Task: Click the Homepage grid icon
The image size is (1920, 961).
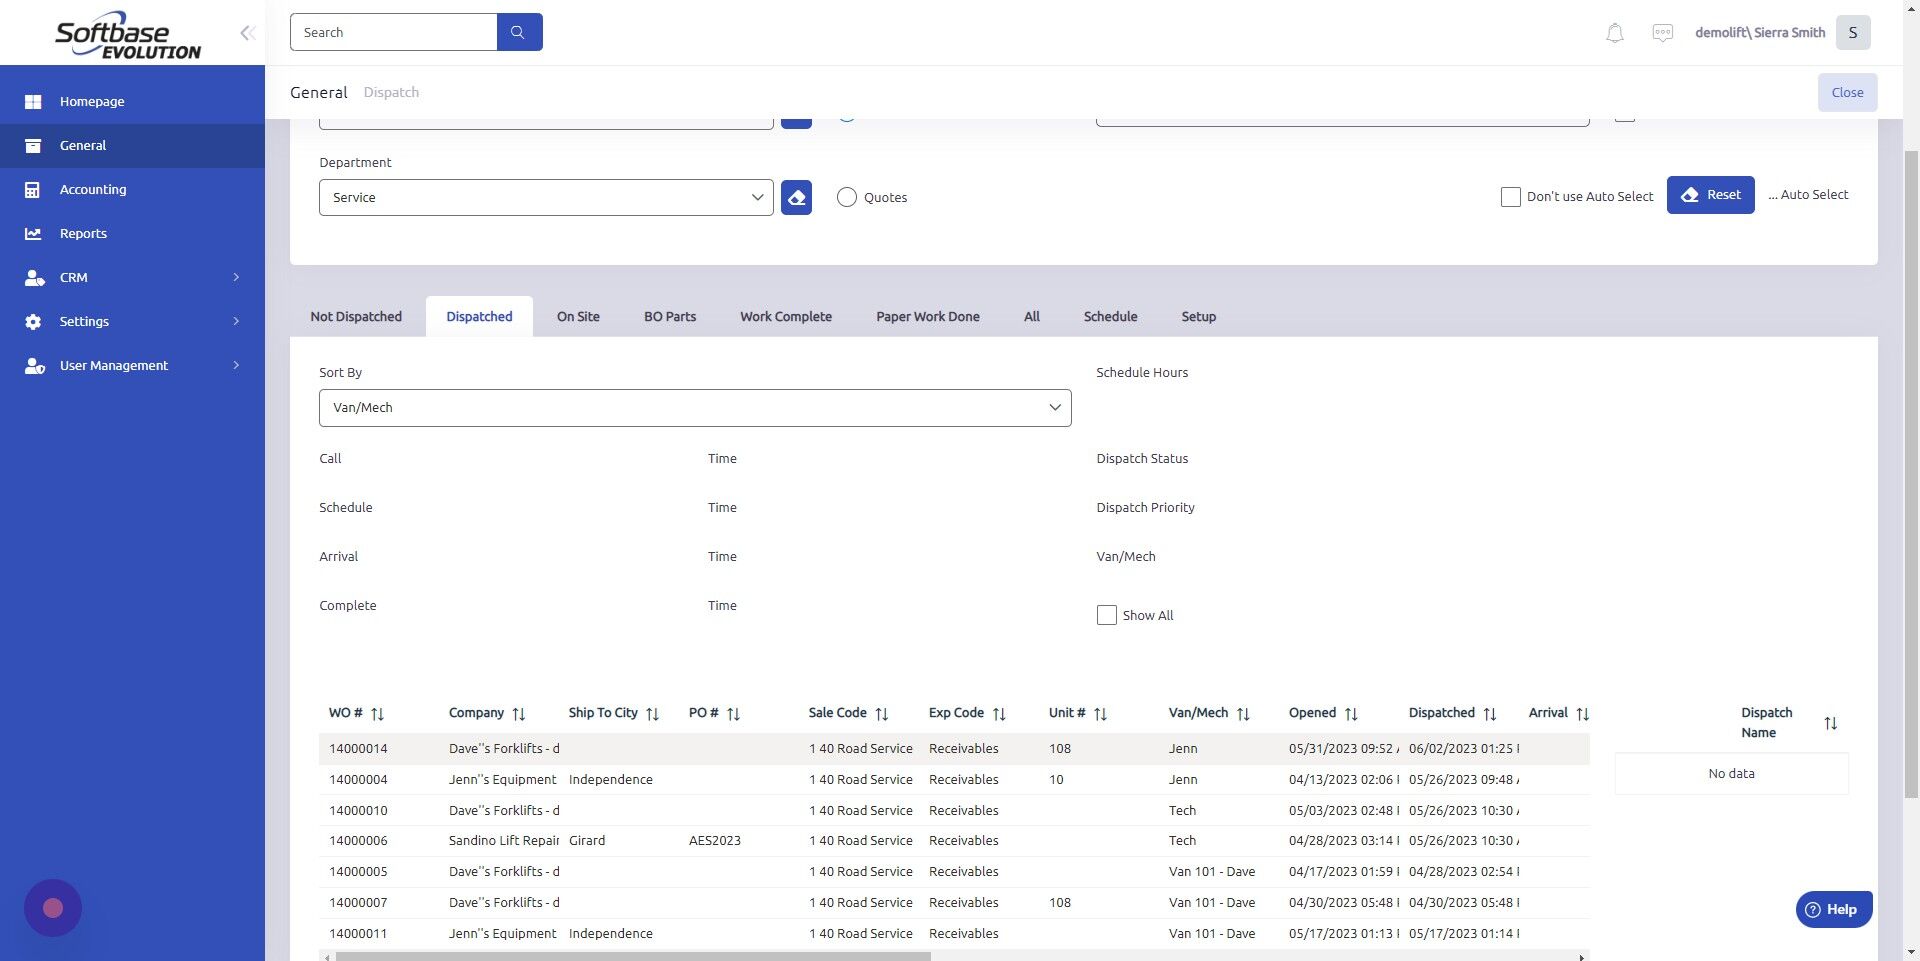Action: coord(33,101)
